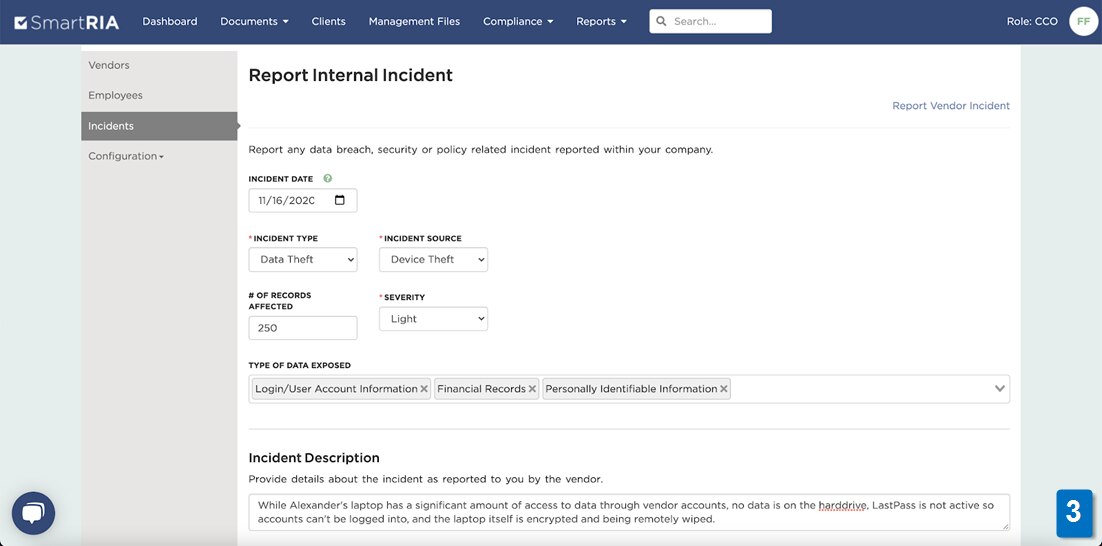The height and width of the screenshot is (546, 1102).
Task: Open the Compliance menu
Action: click(x=518, y=22)
